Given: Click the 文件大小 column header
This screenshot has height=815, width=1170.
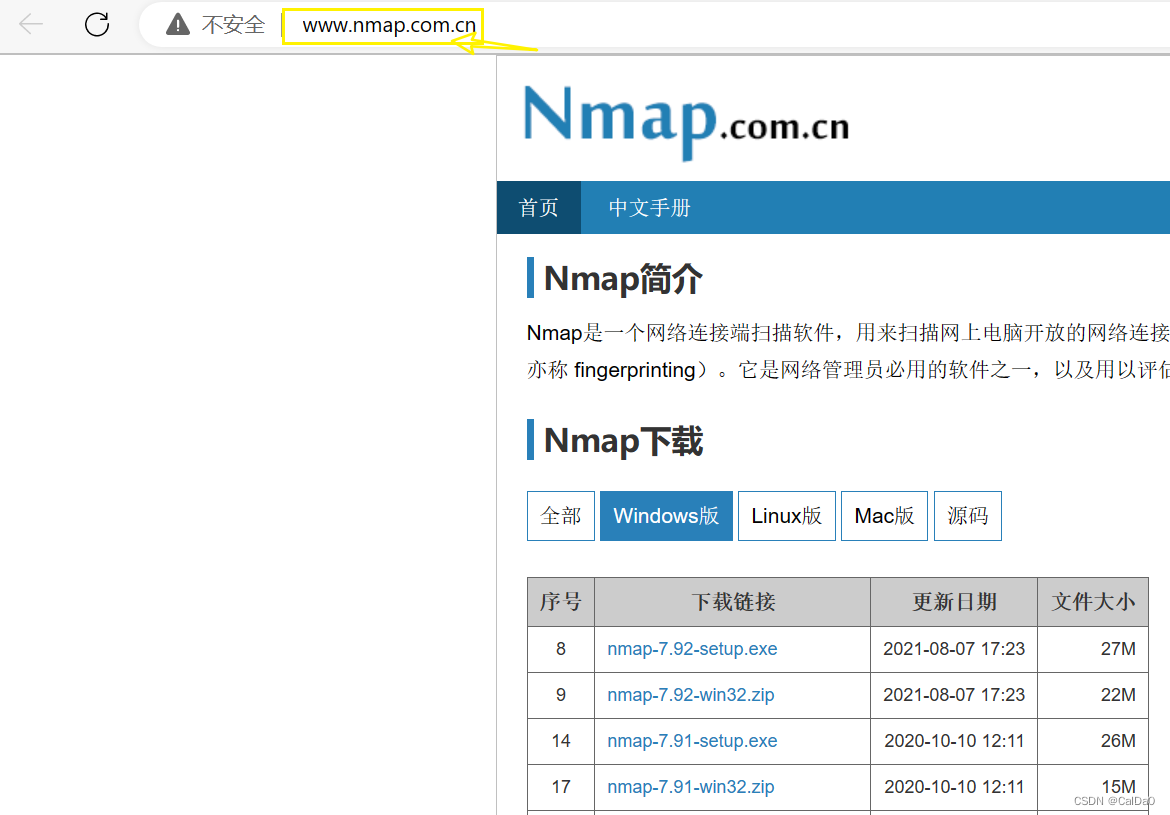Looking at the screenshot, I should pyautogui.click(x=1093, y=602).
